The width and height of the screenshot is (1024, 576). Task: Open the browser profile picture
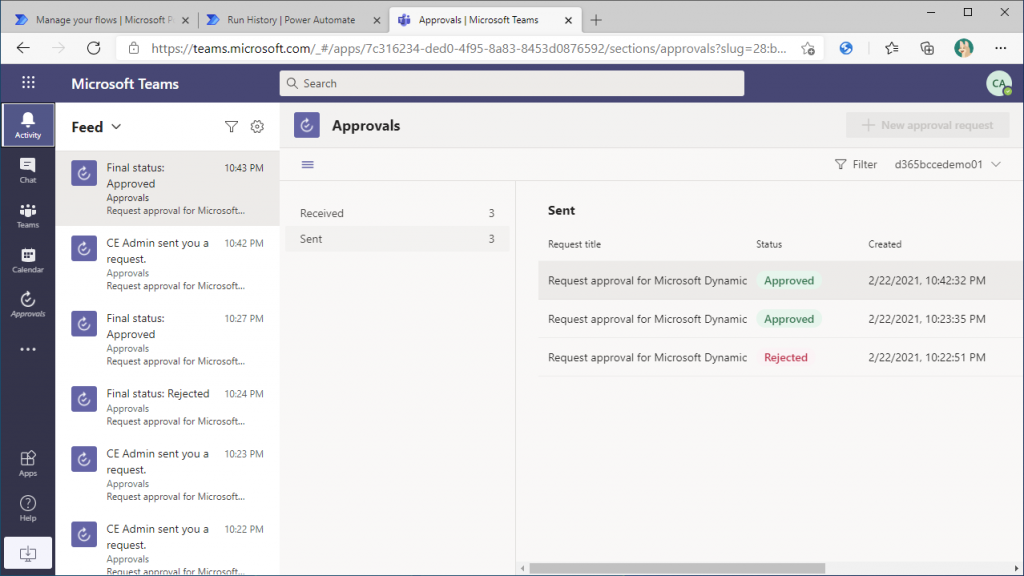pos(963,48)
